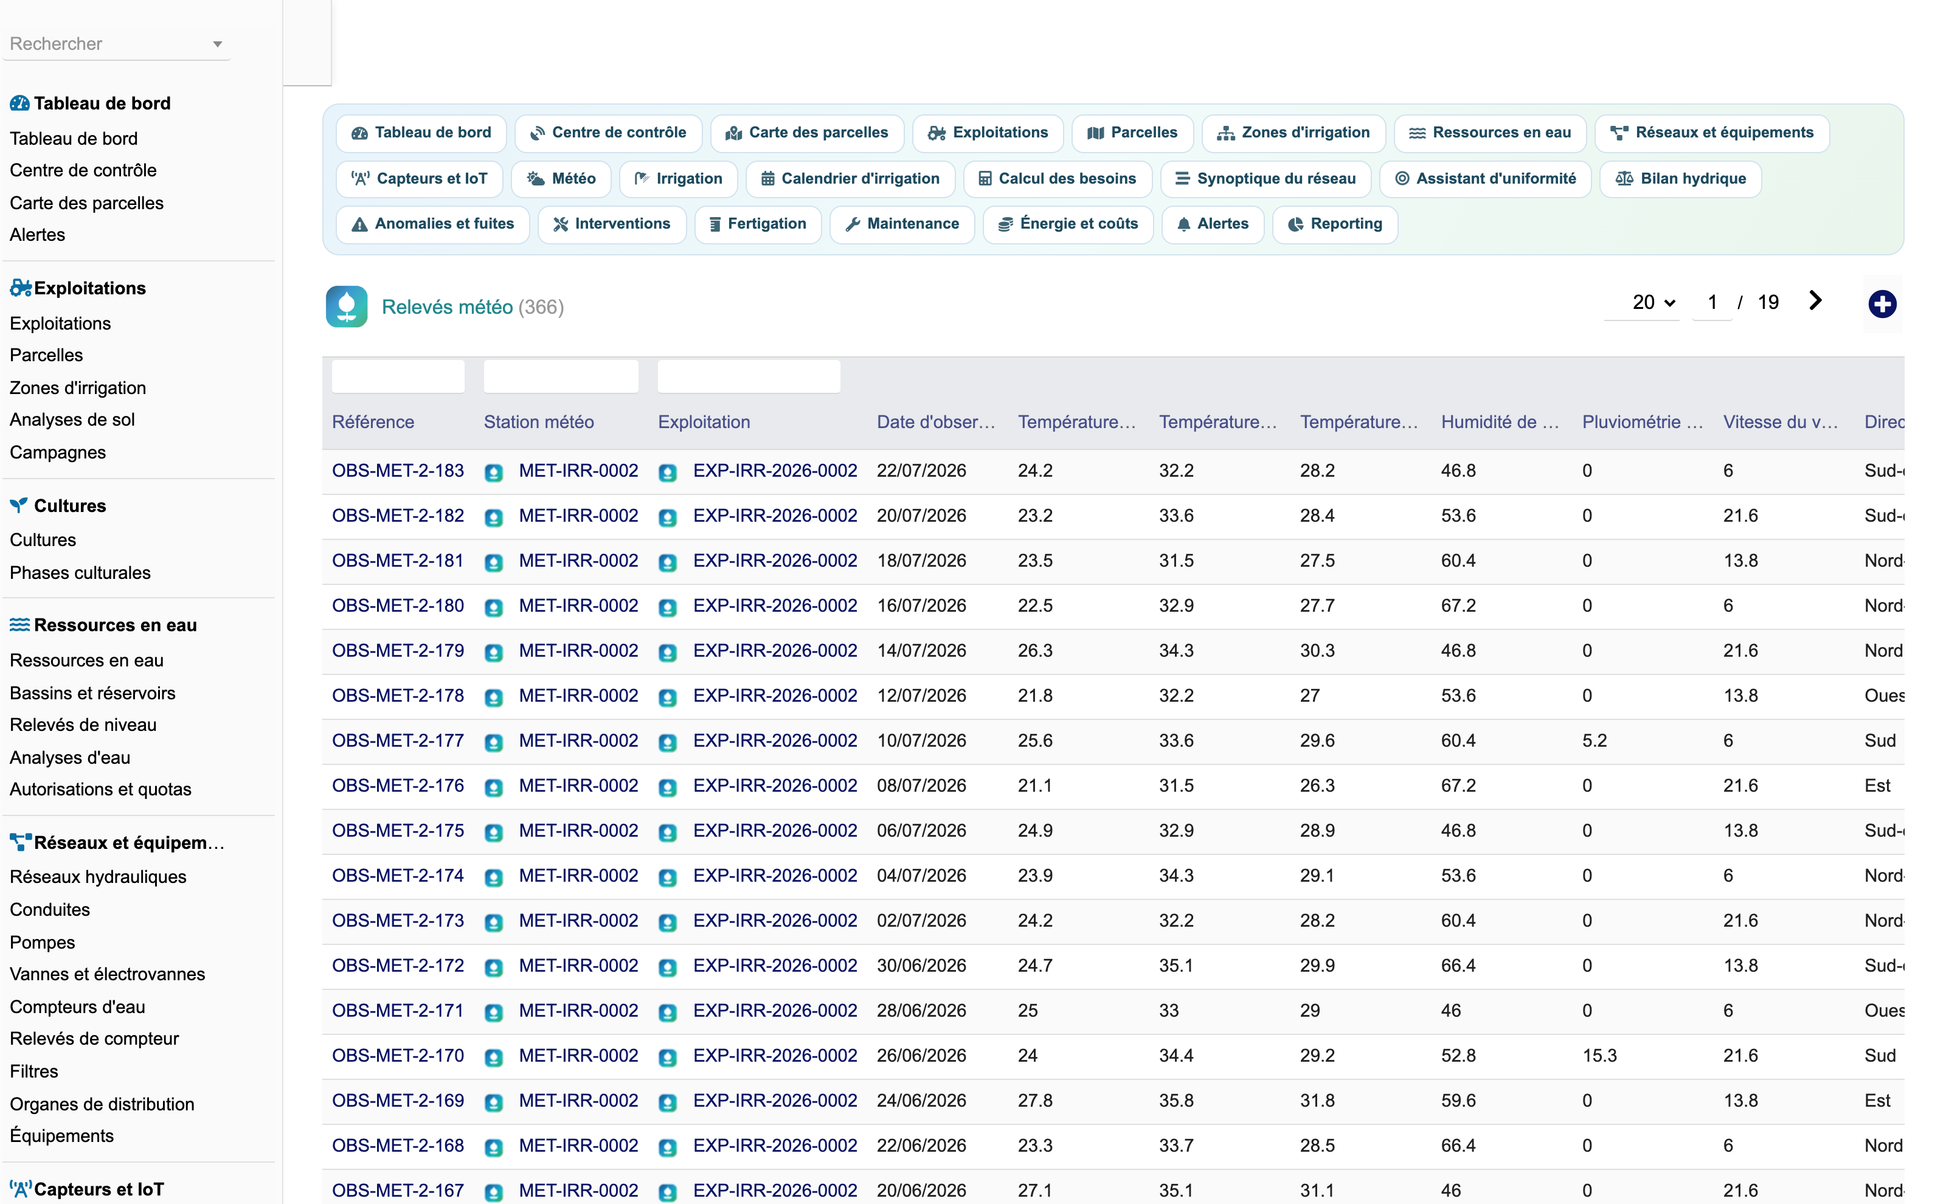The image size is (1946, 1204).
Task: Click the Cultures seedling section icon
Action: [x=19, y=505]
